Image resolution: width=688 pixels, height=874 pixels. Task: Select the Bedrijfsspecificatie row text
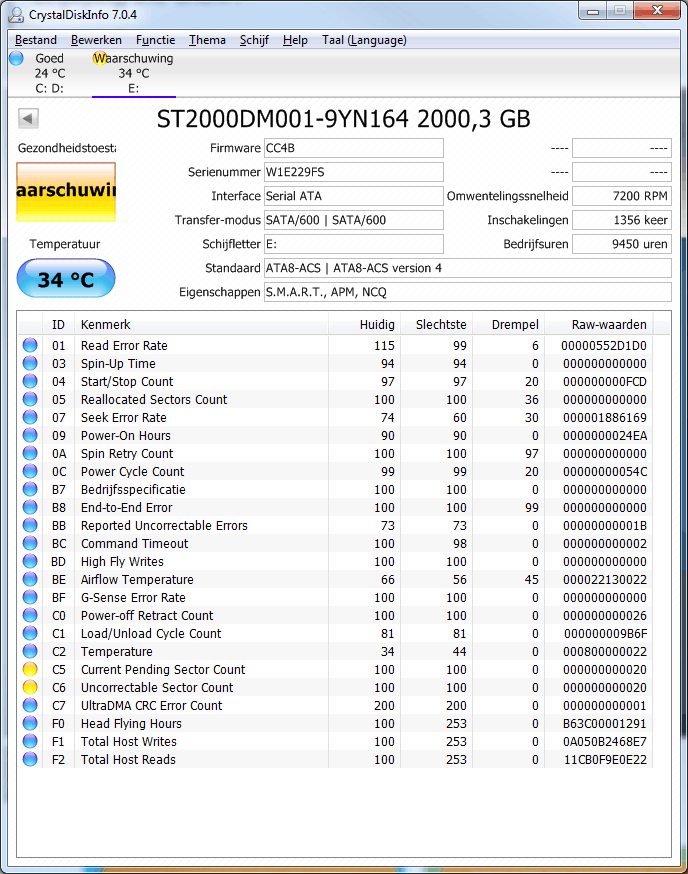pyautogui.click(x=133, y=489)
